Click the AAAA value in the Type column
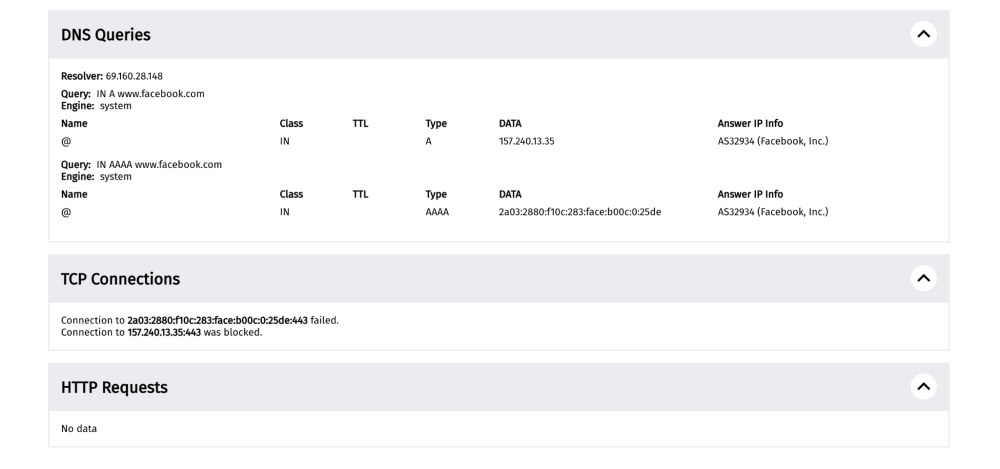This screenshot has height=469, width=1000. point(437,212)
